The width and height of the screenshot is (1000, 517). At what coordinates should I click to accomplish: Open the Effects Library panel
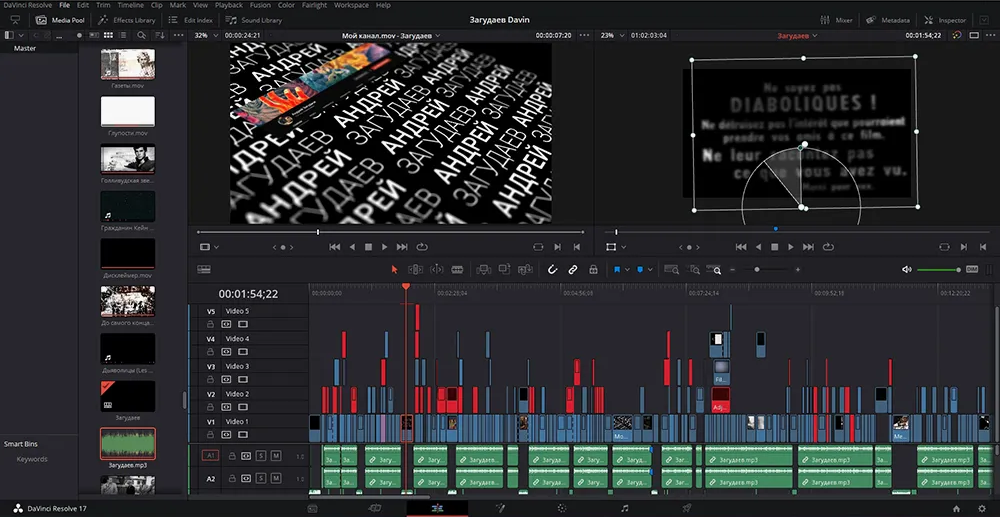click(x=127, y=20)
